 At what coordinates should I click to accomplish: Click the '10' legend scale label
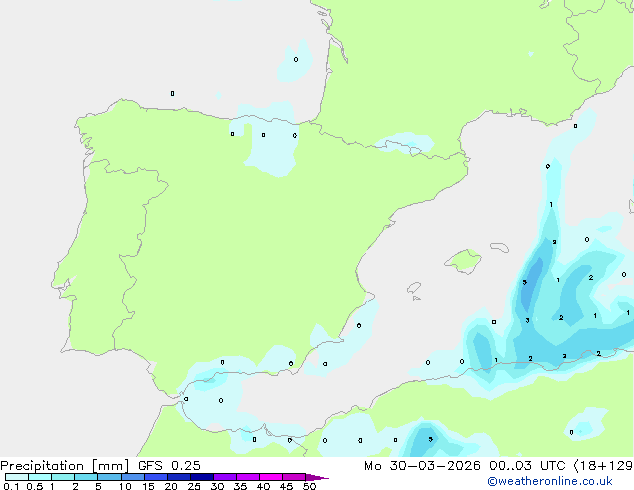tap(125, 486)
